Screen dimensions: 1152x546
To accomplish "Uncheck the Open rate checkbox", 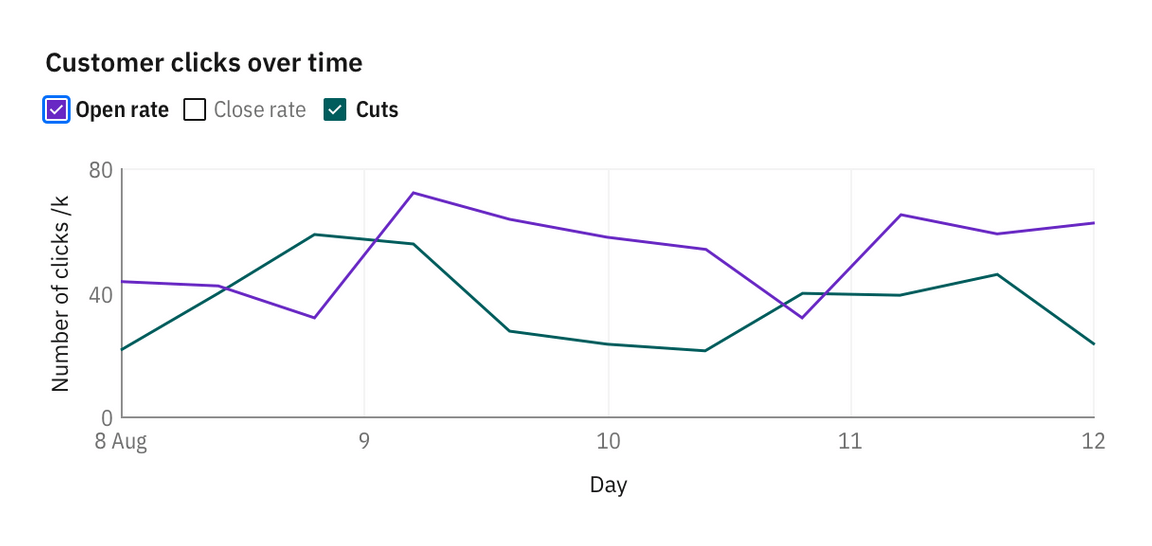I will (x=57, y=110).
